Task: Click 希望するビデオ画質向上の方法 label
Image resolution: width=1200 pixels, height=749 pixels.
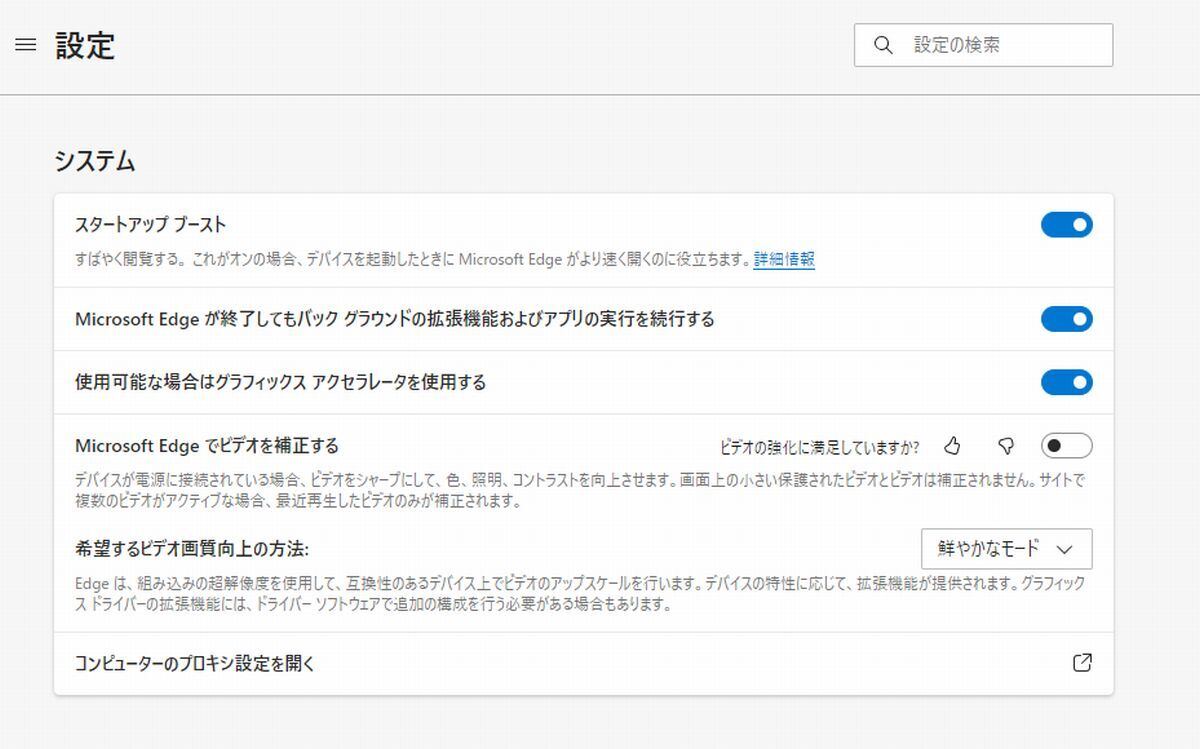Action: (192, 549)
